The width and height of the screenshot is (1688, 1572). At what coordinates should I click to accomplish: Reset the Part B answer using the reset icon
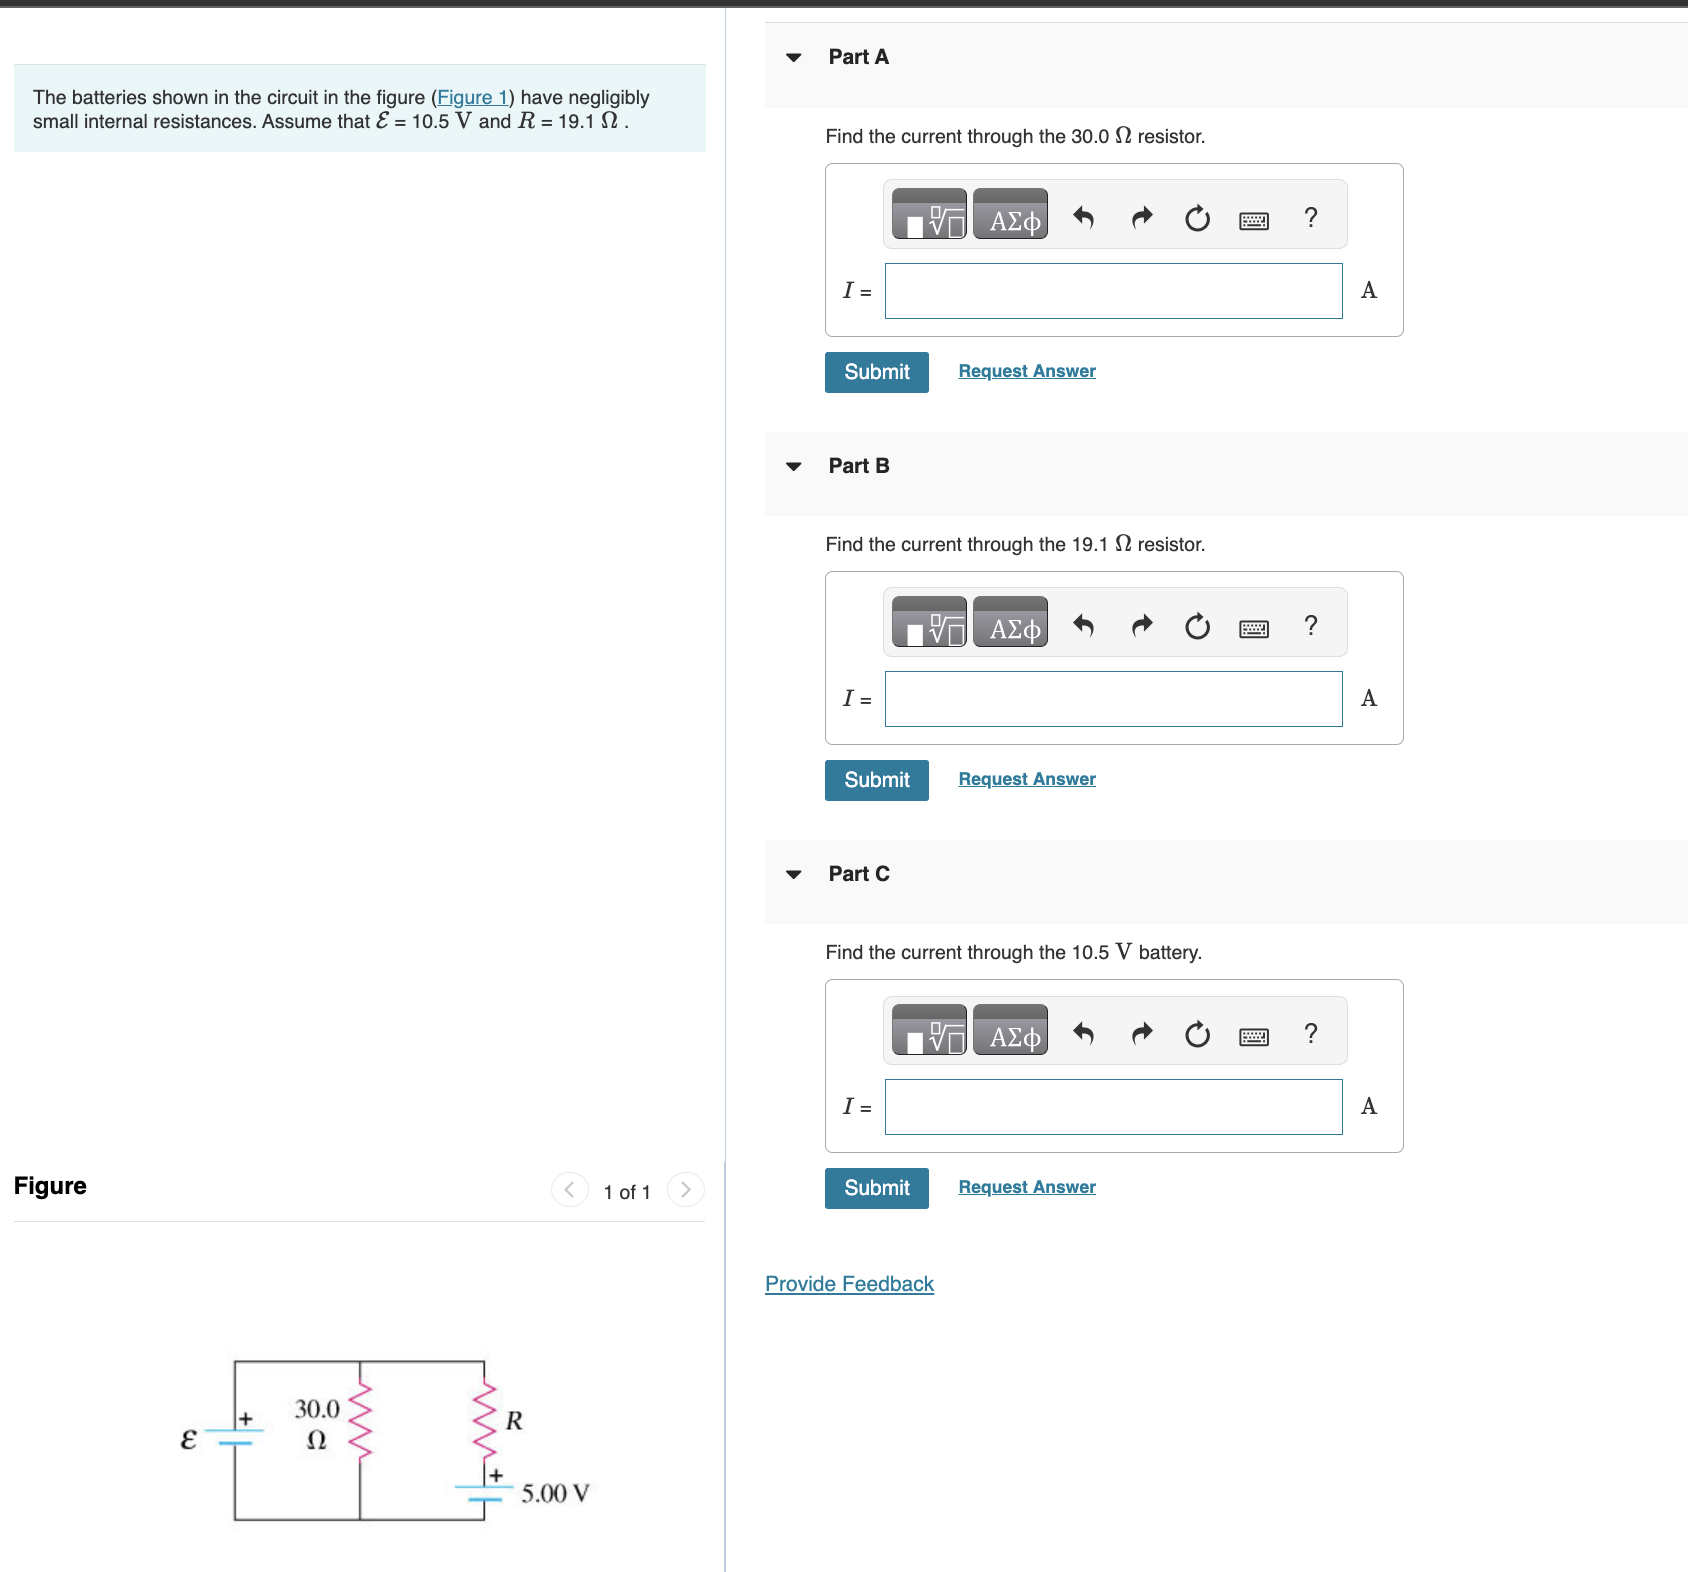click(x=1197, y=627)
